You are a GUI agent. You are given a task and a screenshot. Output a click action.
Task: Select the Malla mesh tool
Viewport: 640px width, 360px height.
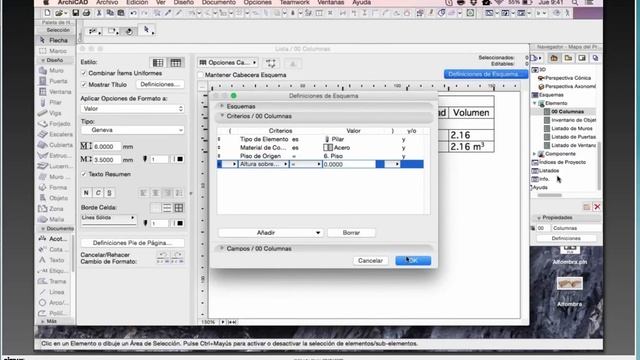point(55,219)
